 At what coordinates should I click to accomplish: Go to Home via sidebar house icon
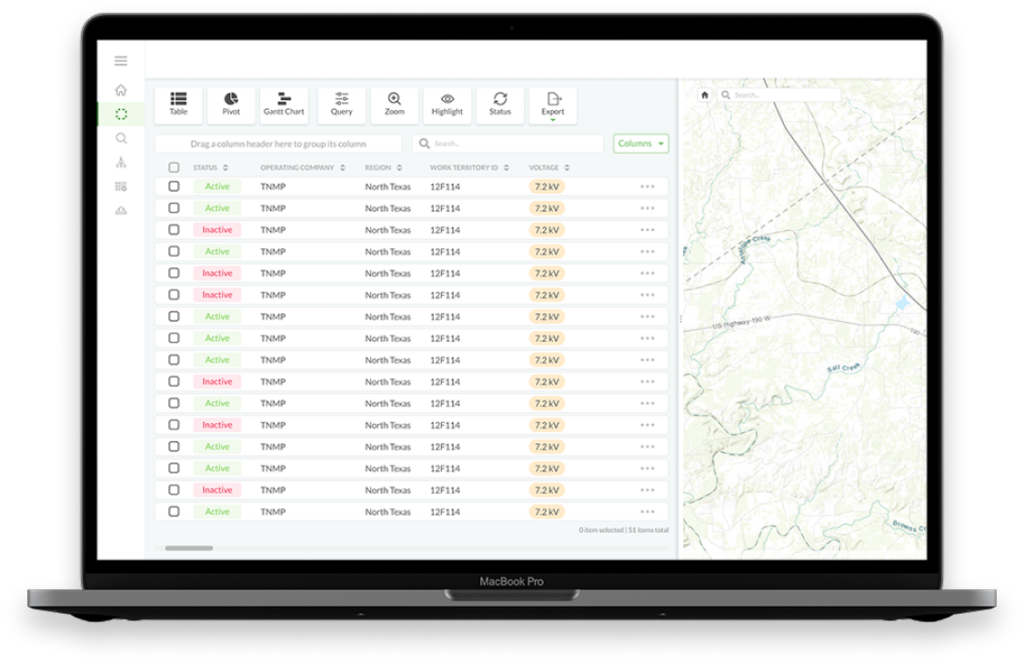pyautogui.click(x=121, y=89)
